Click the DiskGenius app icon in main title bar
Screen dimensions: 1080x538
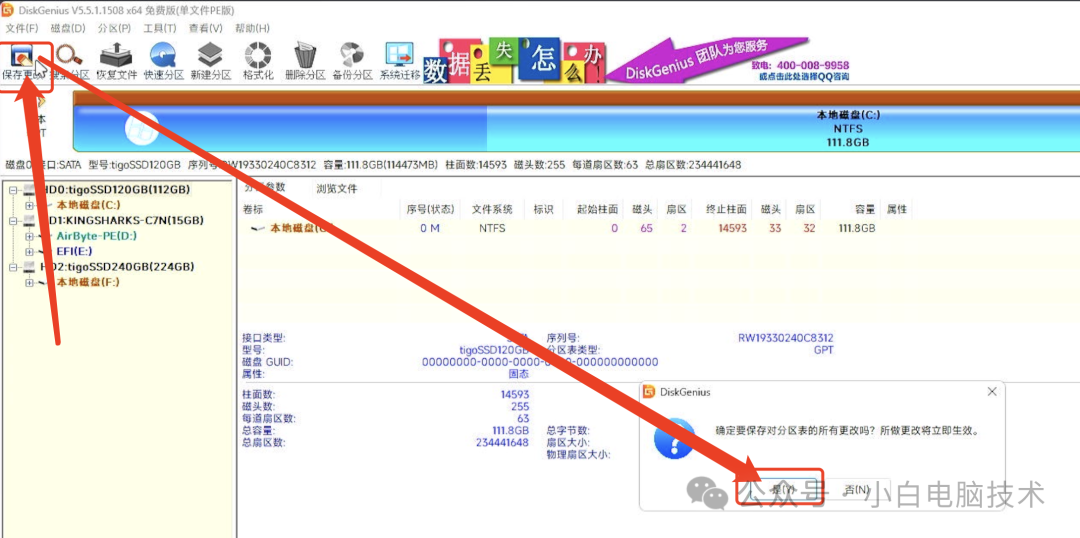click(x=8, y=10)
